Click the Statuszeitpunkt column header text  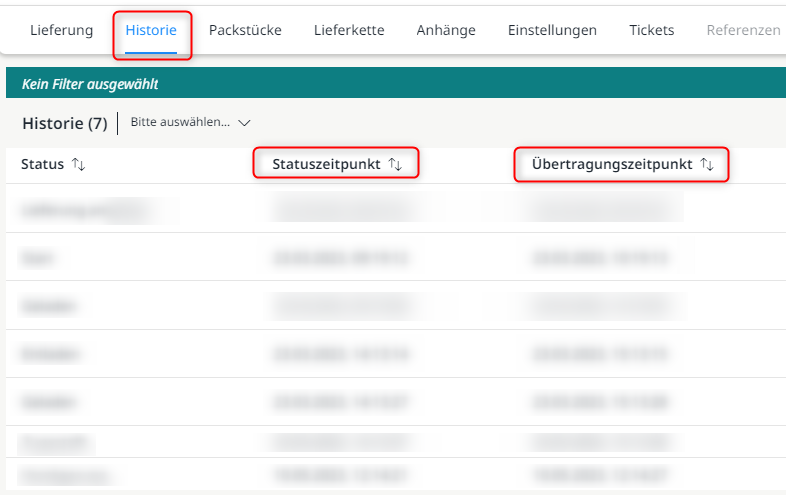click(x=326, y=164)
